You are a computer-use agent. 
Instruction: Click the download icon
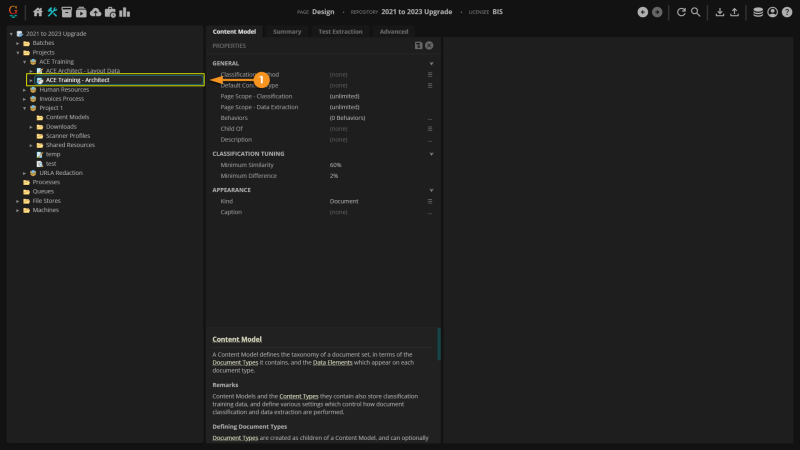point(719,12)
